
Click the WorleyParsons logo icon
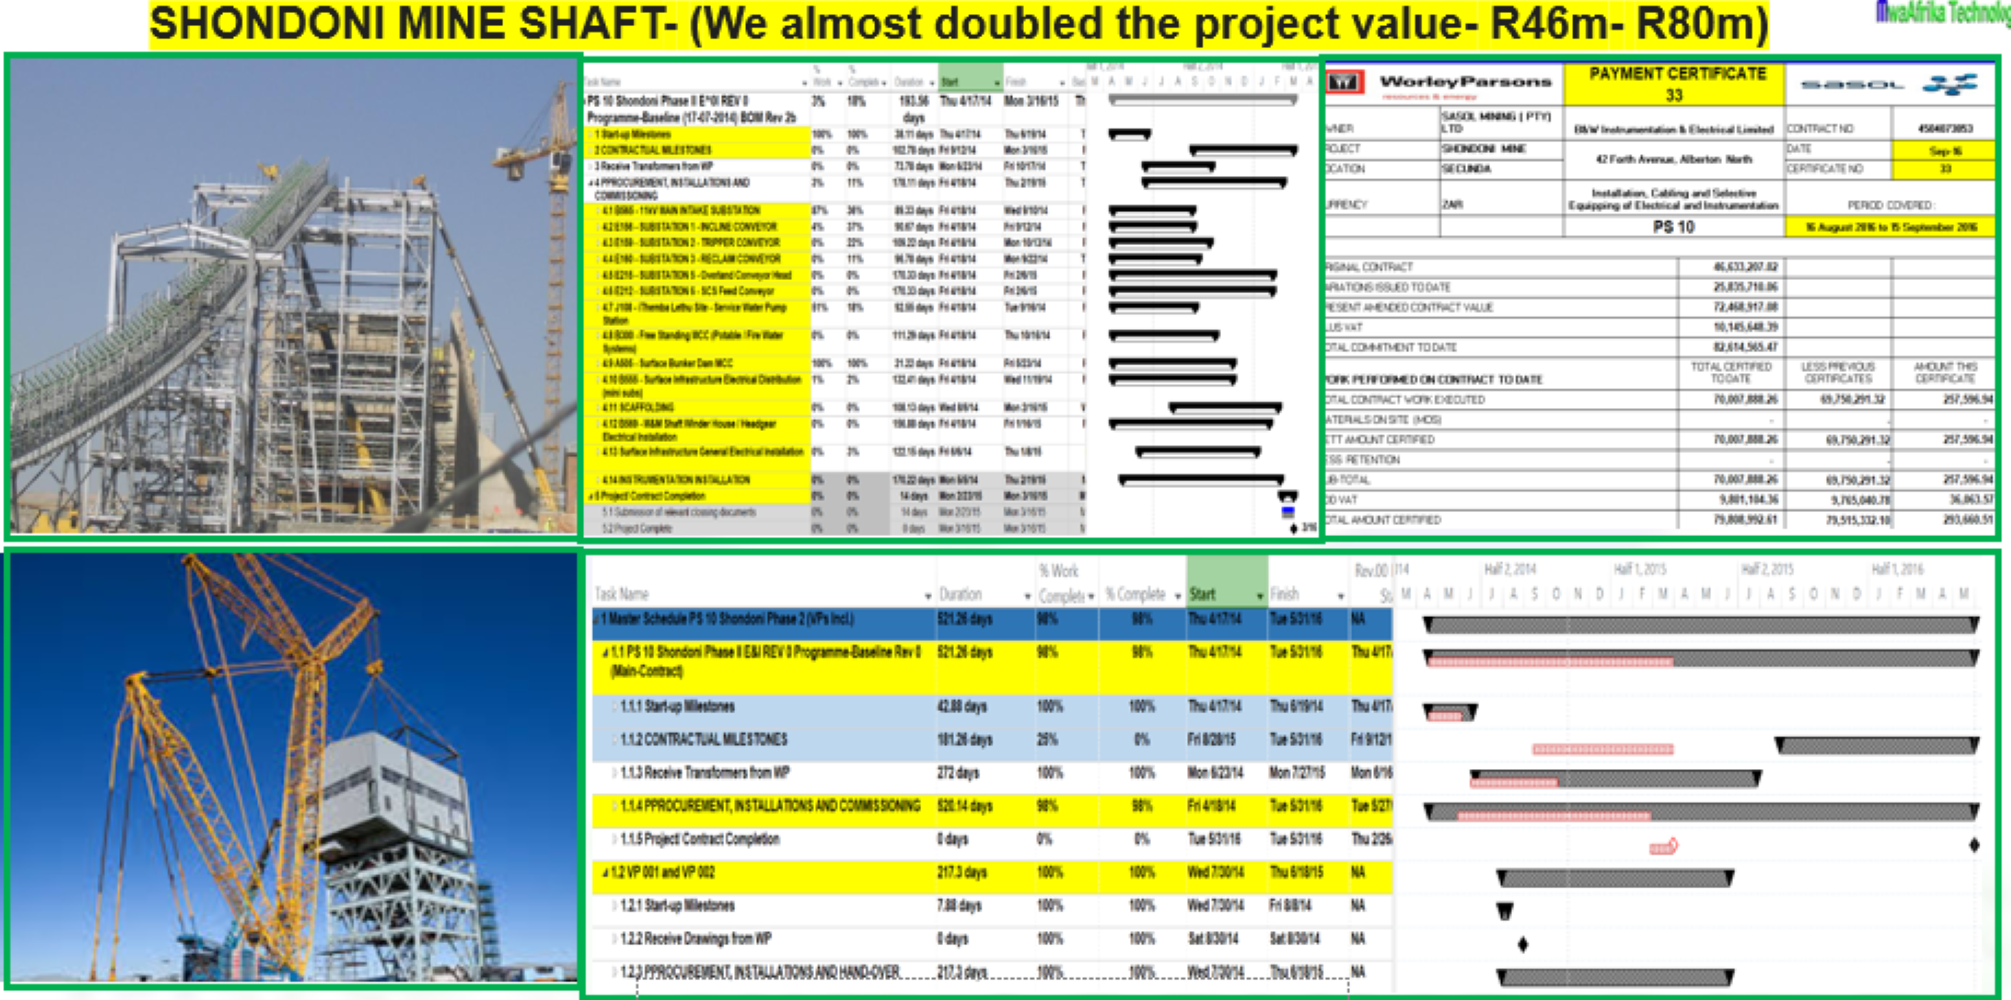(x=1345, y=83)
